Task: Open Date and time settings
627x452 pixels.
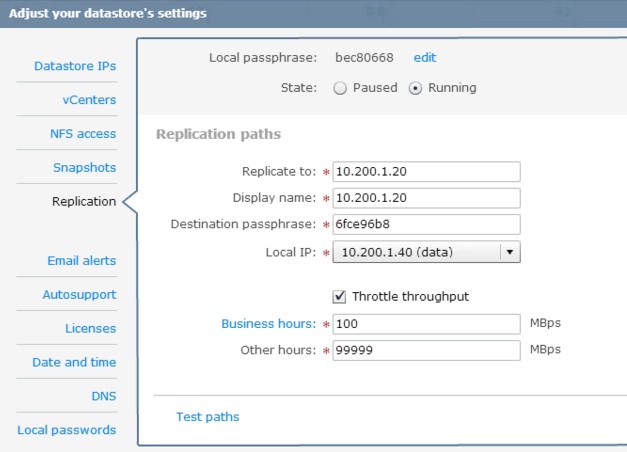Action: coord(74,362)
